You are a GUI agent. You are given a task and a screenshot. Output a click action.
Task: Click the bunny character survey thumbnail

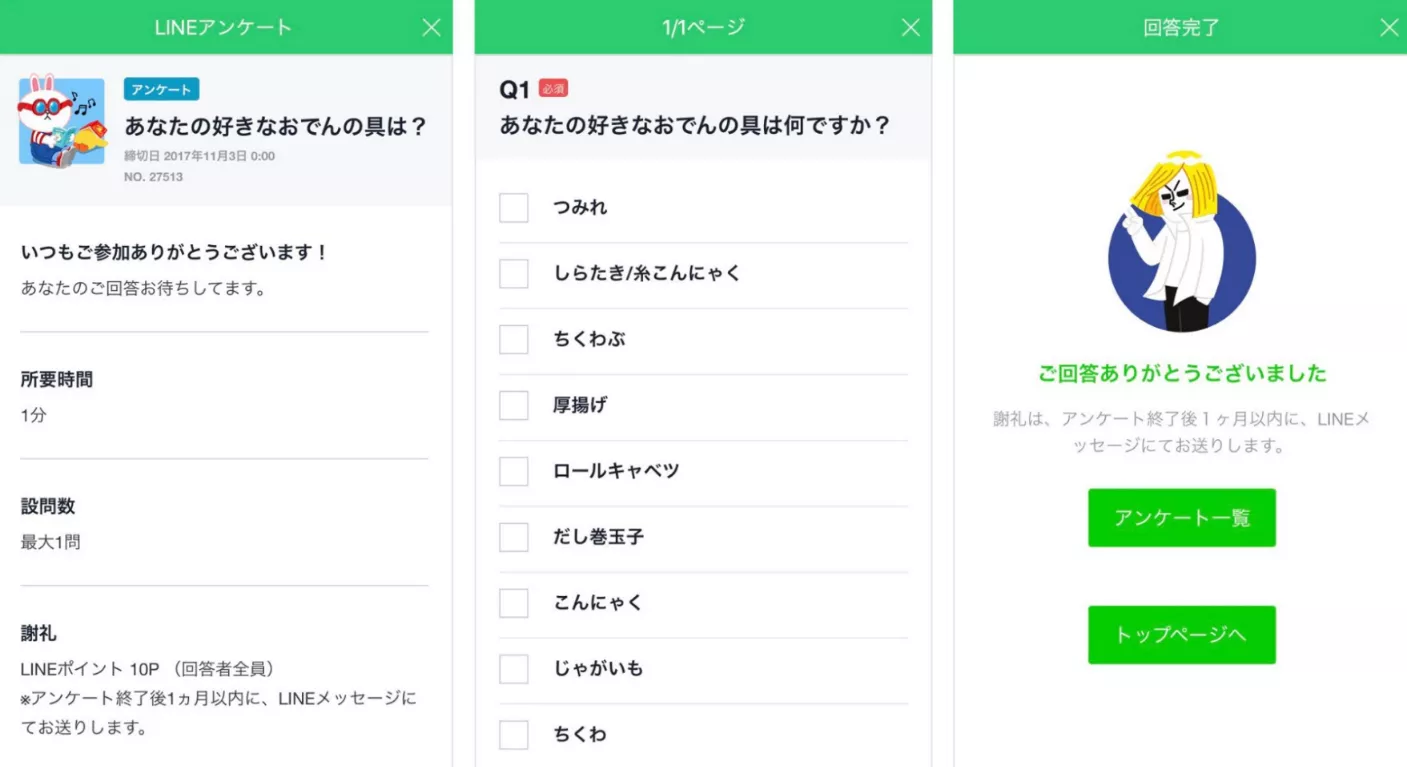(x=62, y=121)
